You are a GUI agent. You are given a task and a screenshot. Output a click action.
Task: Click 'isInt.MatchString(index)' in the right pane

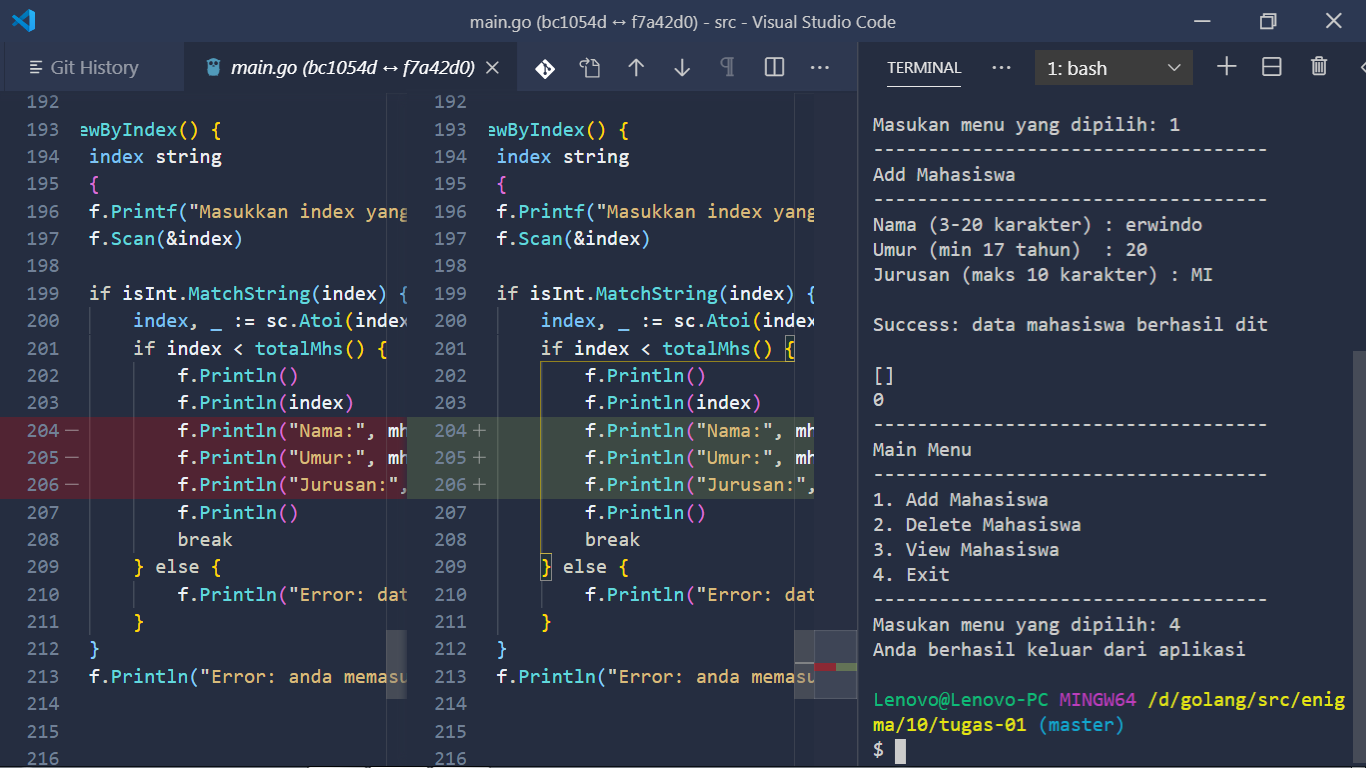click(x=663, y=294)
